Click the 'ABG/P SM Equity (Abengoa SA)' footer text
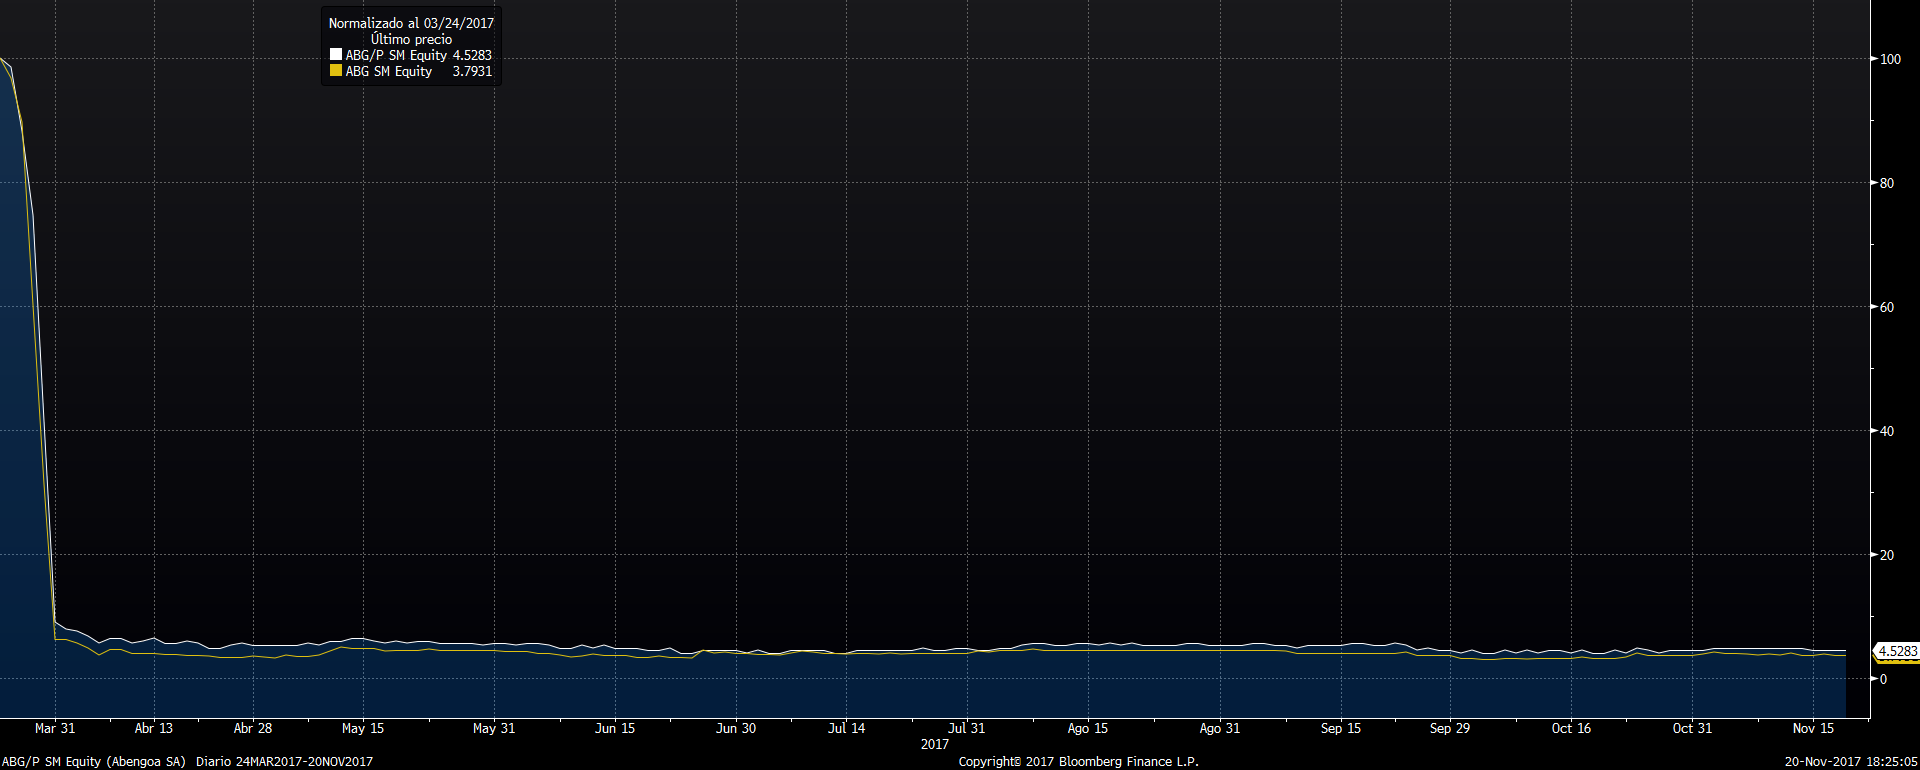 [x=94, y=761]
